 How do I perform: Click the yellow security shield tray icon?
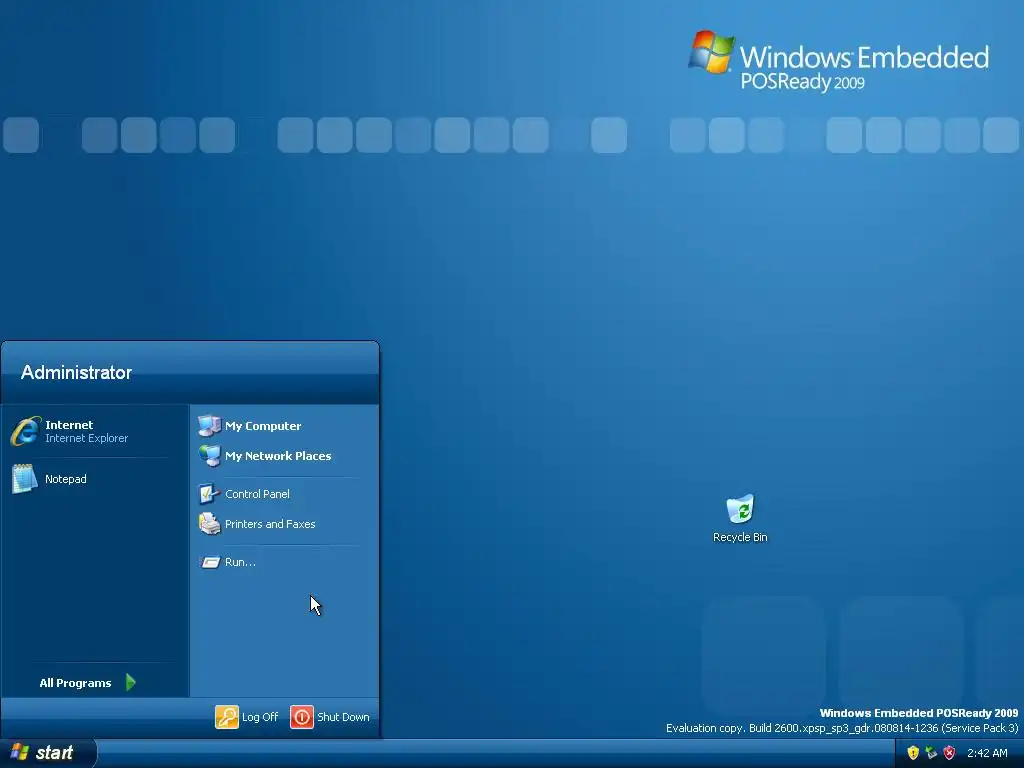[913, 753]
